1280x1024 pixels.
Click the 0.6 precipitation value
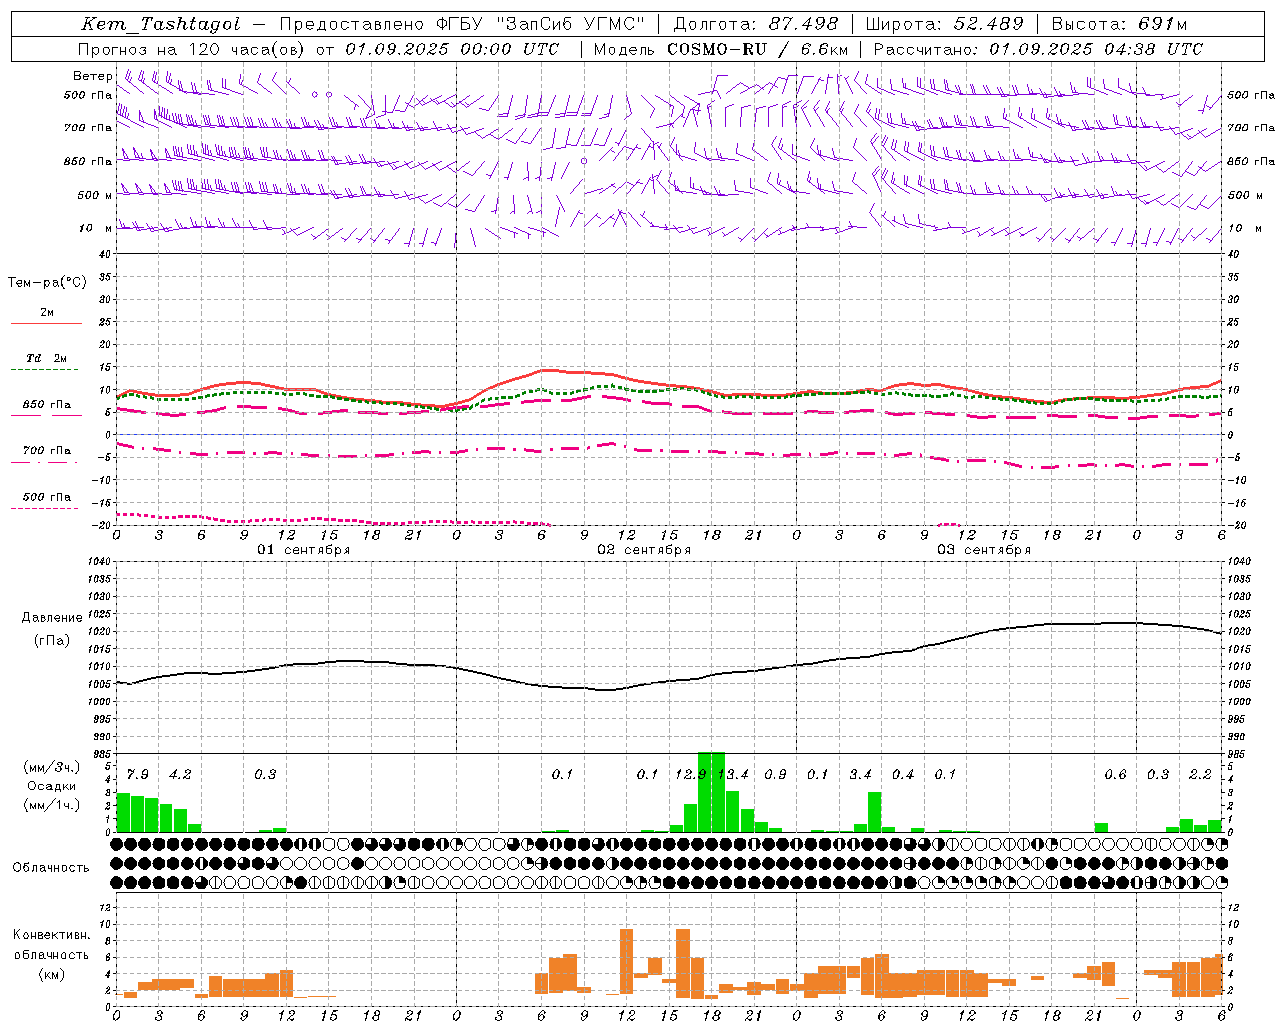[1115, 774]
